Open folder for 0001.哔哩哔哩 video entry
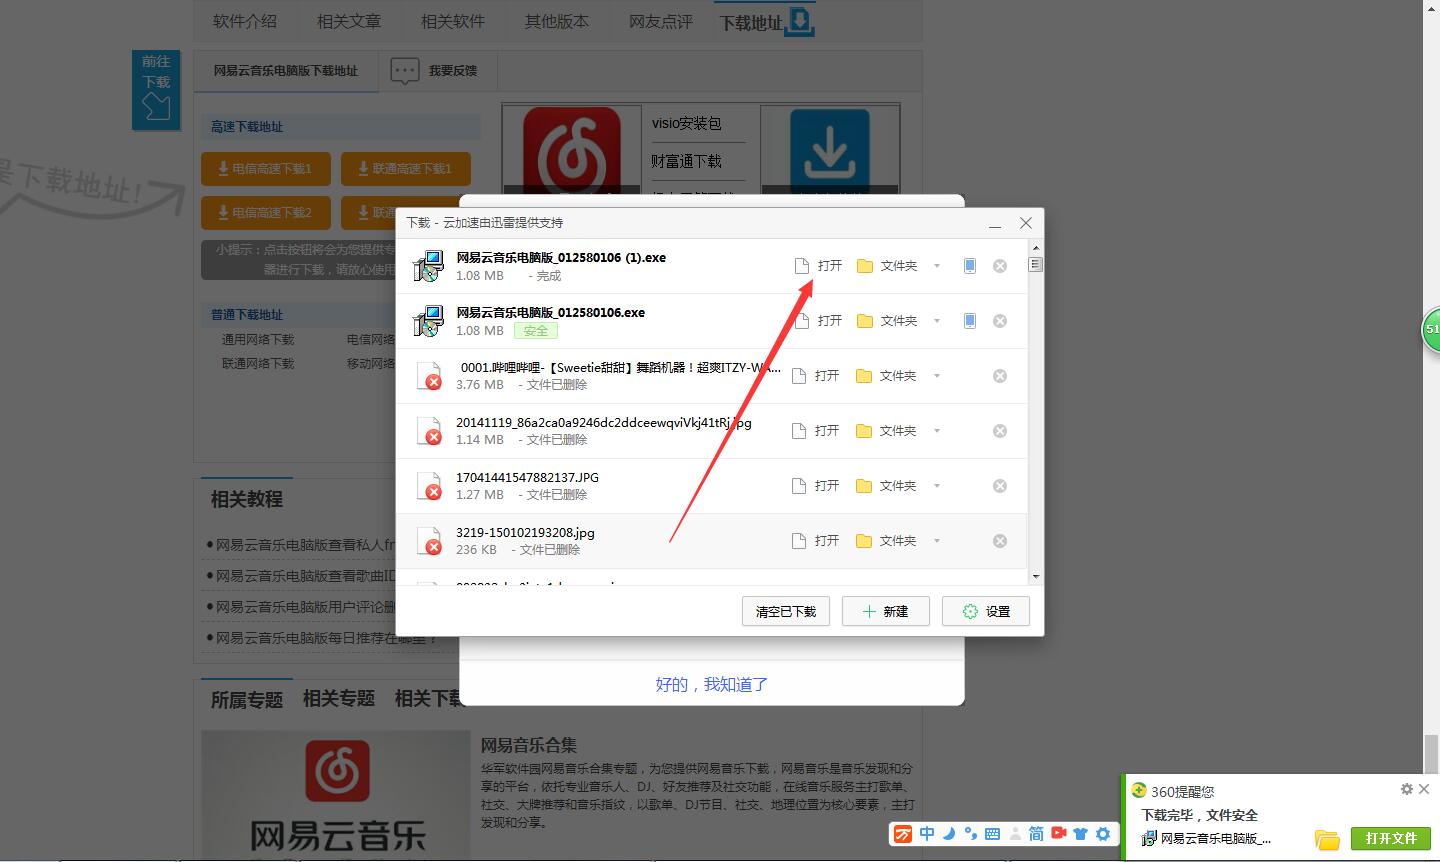Image resolution: width=1440 pixels, height=862 pixels. [887, 376]
